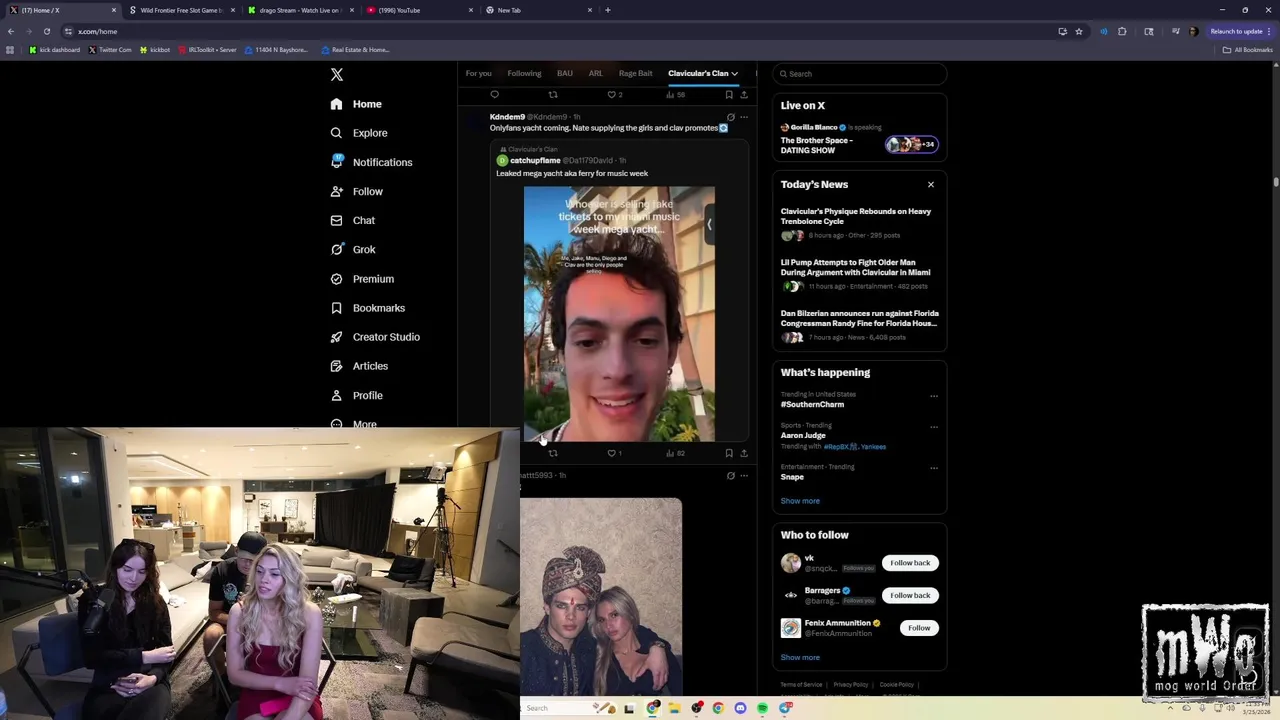
Task: Repost the catchupflame yacht video post
Action: click(x=553, y=453)
